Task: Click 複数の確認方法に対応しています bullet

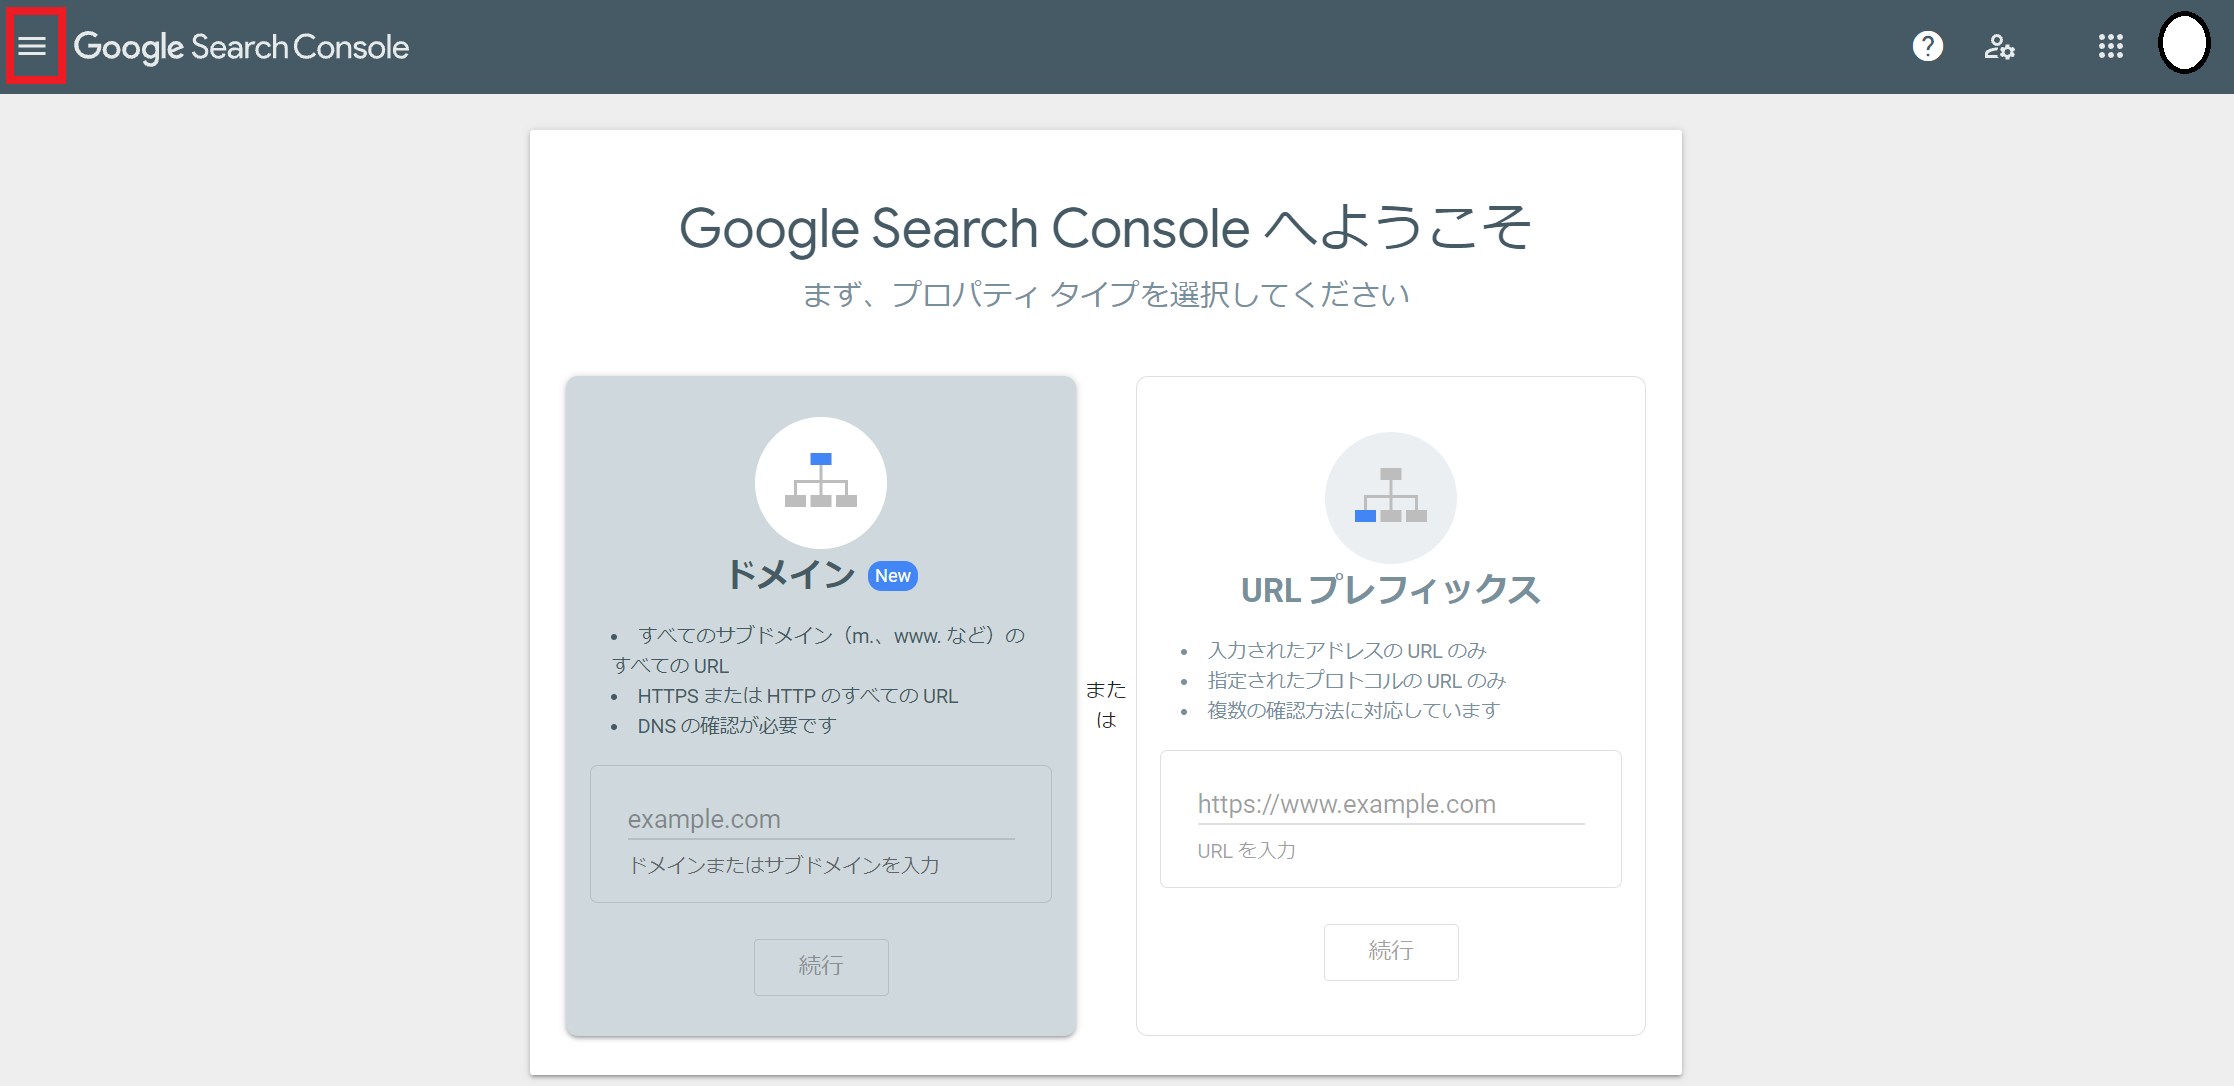Action: click(1354, 711)
